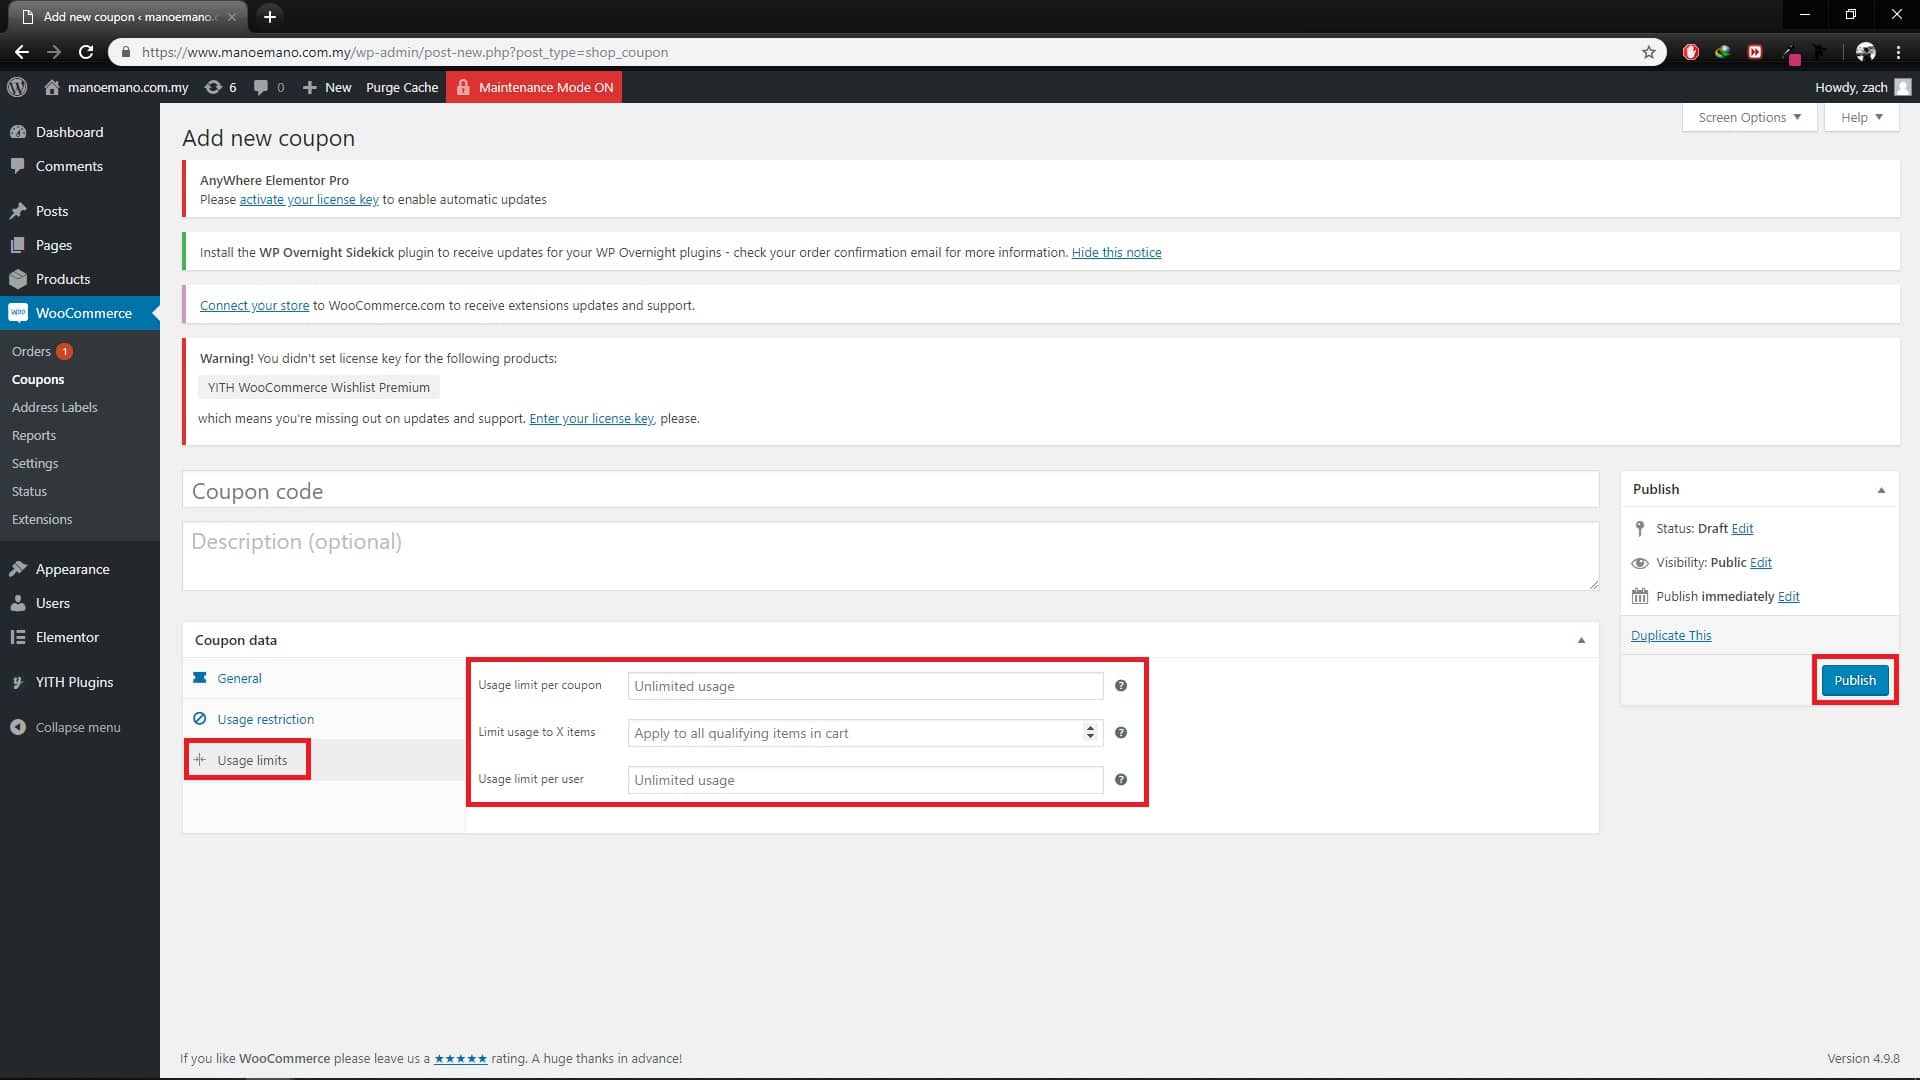
Task: Click Limit usage to X items field
Action: click(865, 733)
